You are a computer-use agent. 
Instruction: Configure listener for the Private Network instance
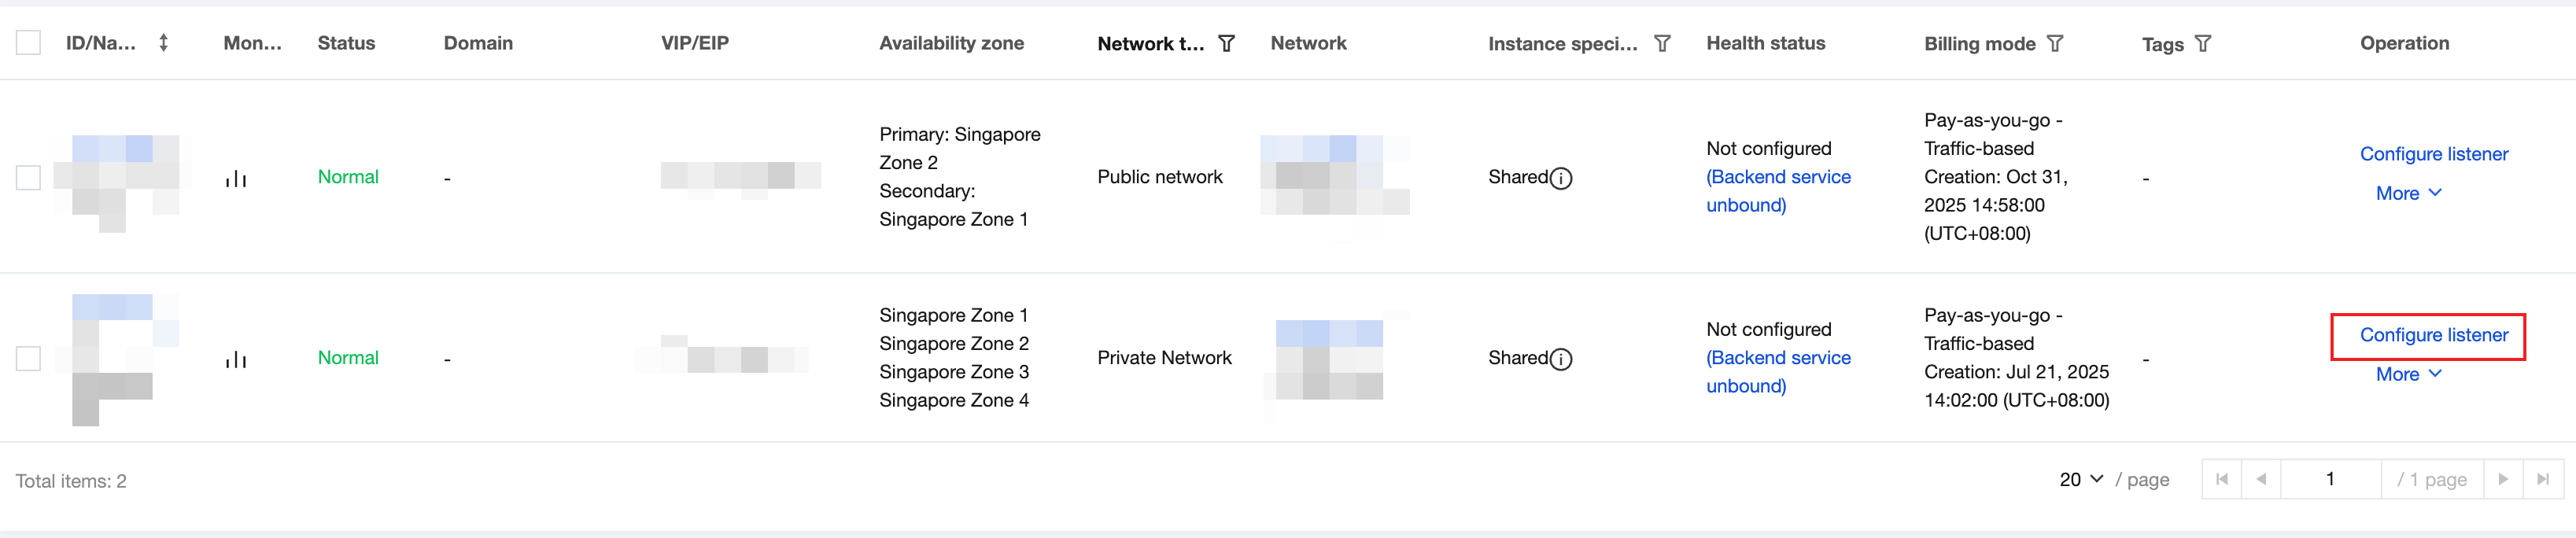tap(2433, 335)
